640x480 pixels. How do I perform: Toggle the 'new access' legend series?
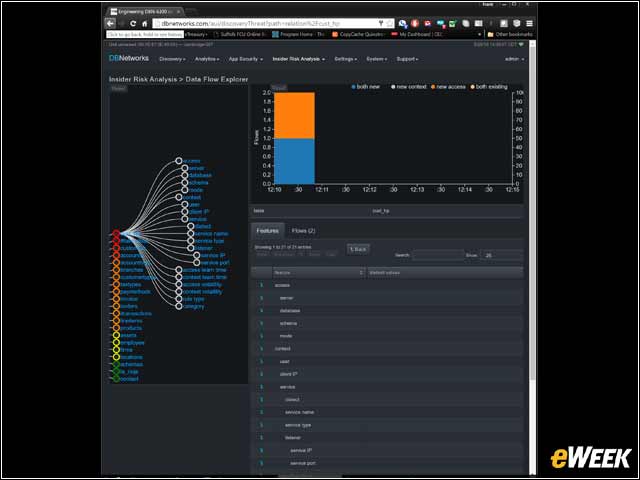point(448,87)
